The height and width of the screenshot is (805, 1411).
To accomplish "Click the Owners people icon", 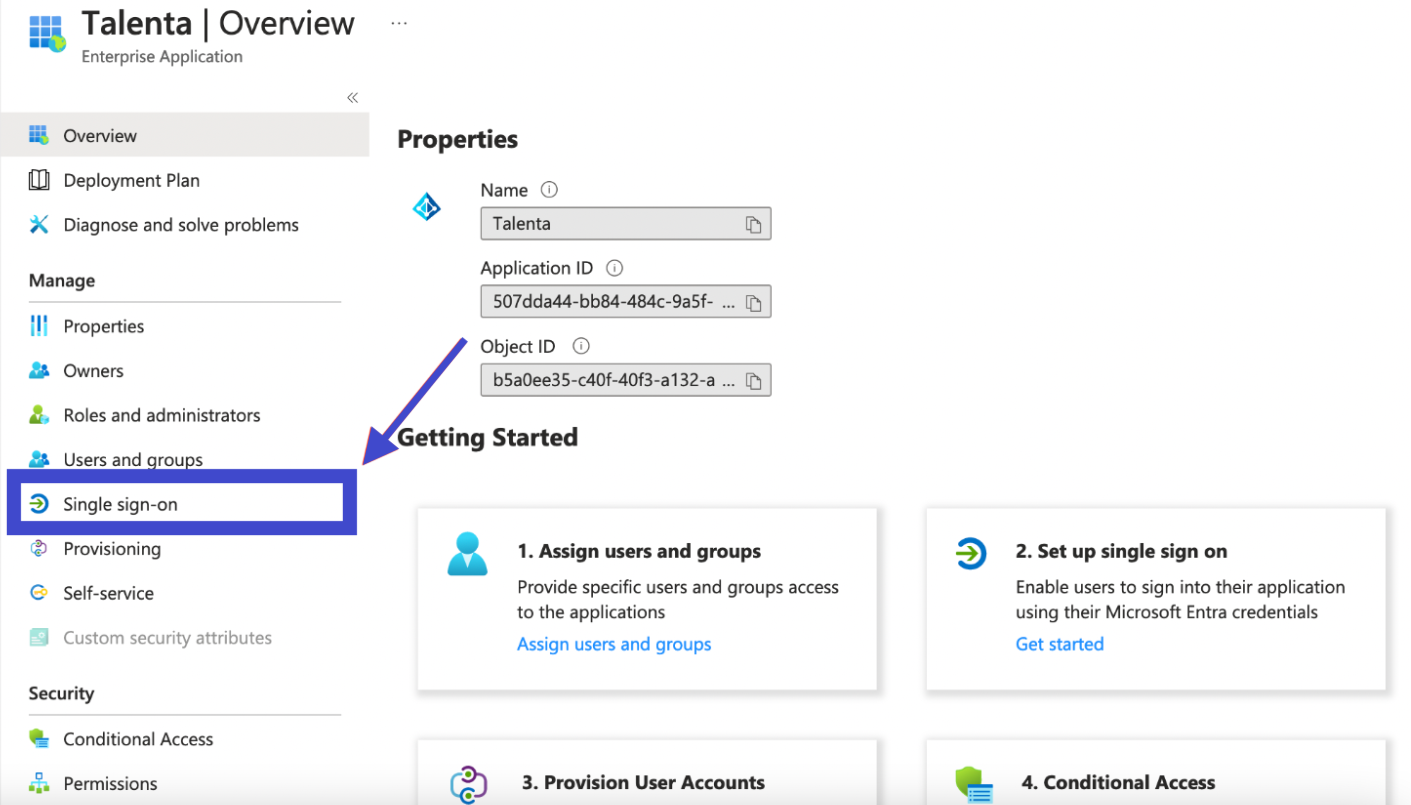I will pos(39,370).
